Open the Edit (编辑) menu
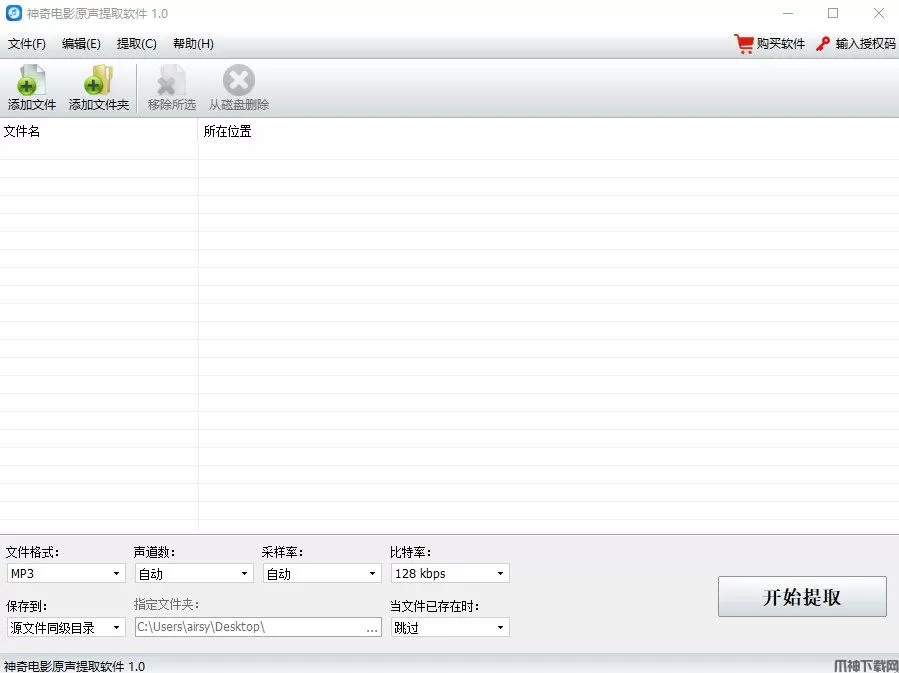The image size is (899, 673). (x=81, y=44)
